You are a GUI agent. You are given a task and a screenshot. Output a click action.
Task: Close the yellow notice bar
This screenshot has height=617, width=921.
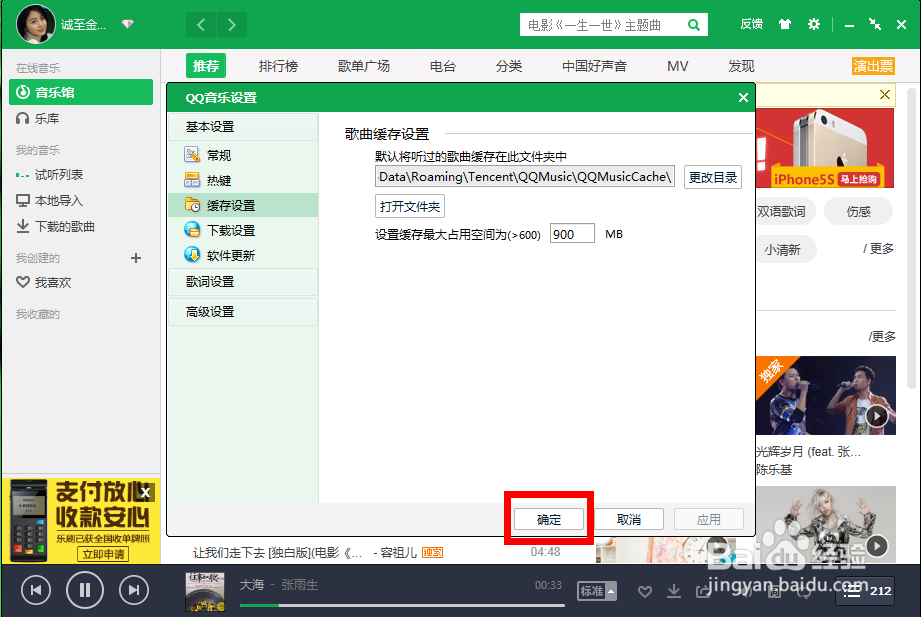[885, 95]
